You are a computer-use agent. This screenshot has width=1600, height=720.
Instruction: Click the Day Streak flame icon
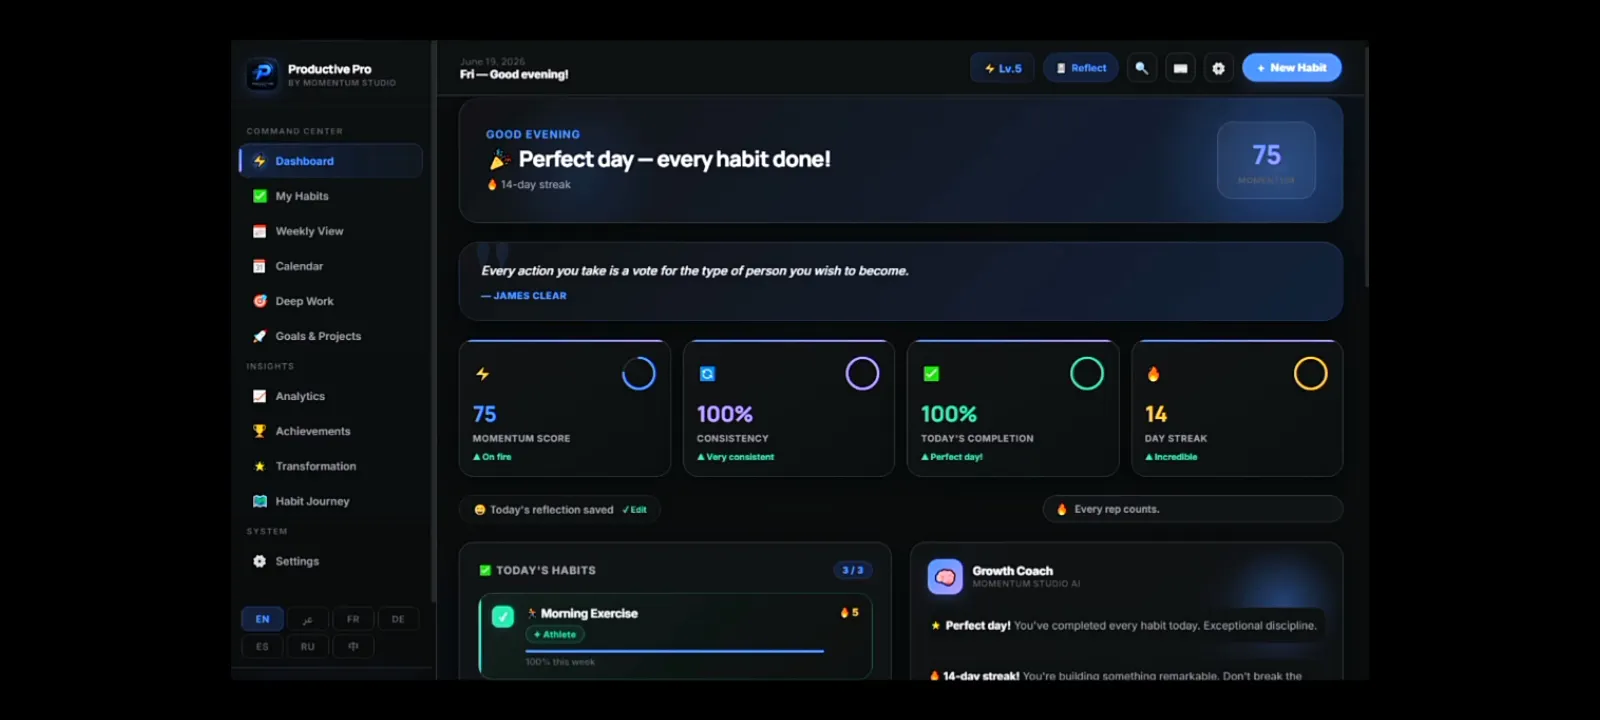click(x=1154, y=374)
